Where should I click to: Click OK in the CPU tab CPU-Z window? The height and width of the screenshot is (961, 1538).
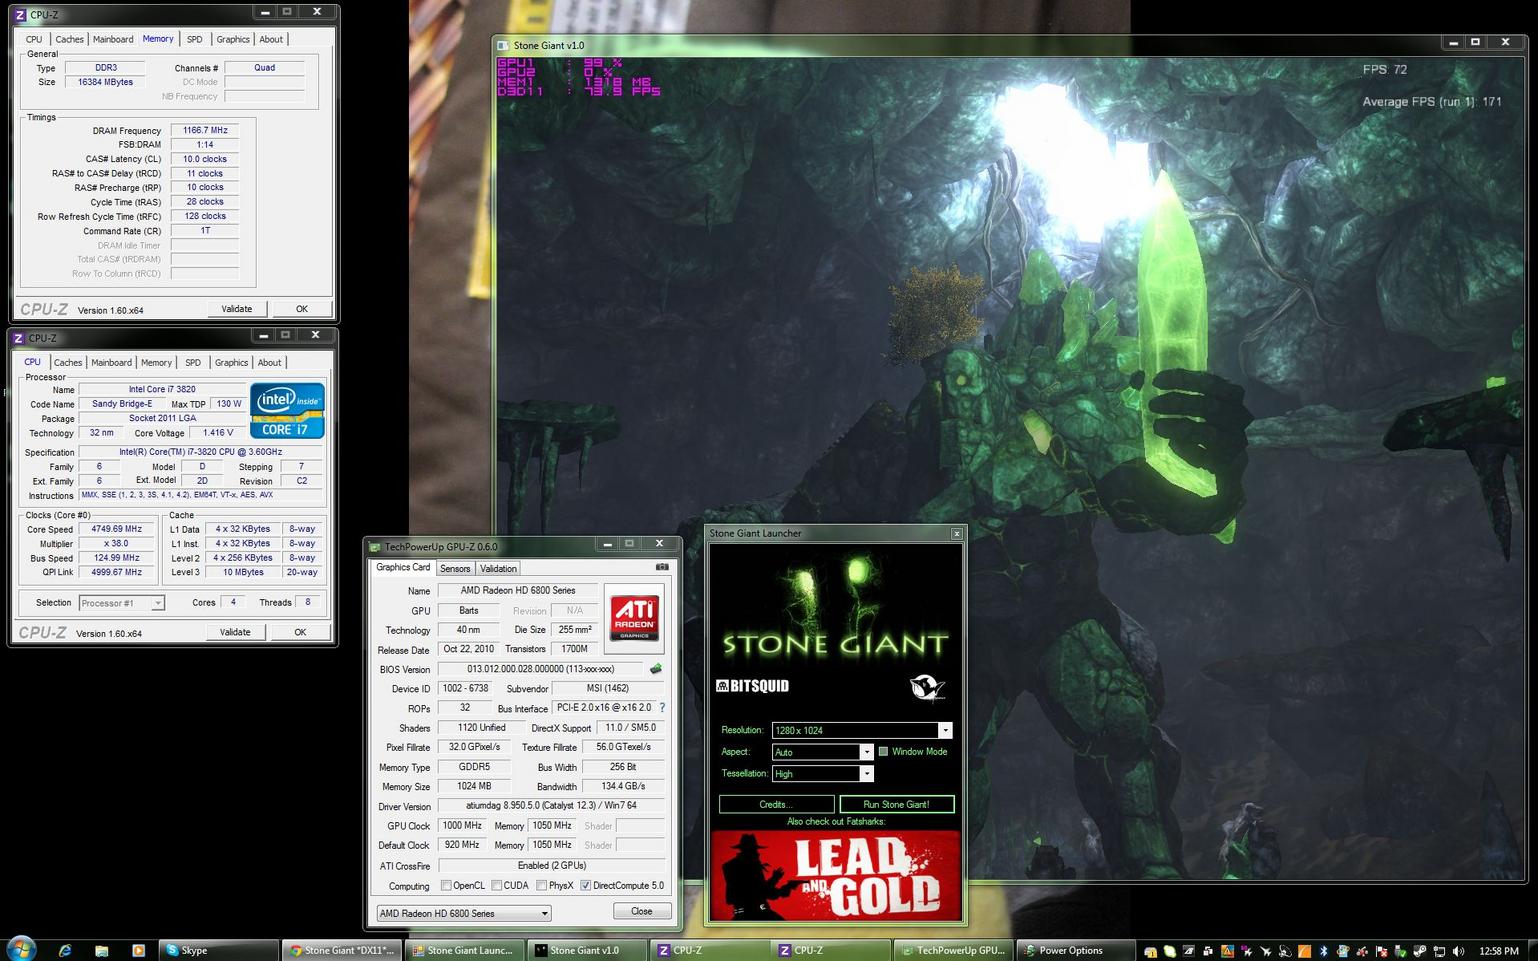tap(300, 632)
